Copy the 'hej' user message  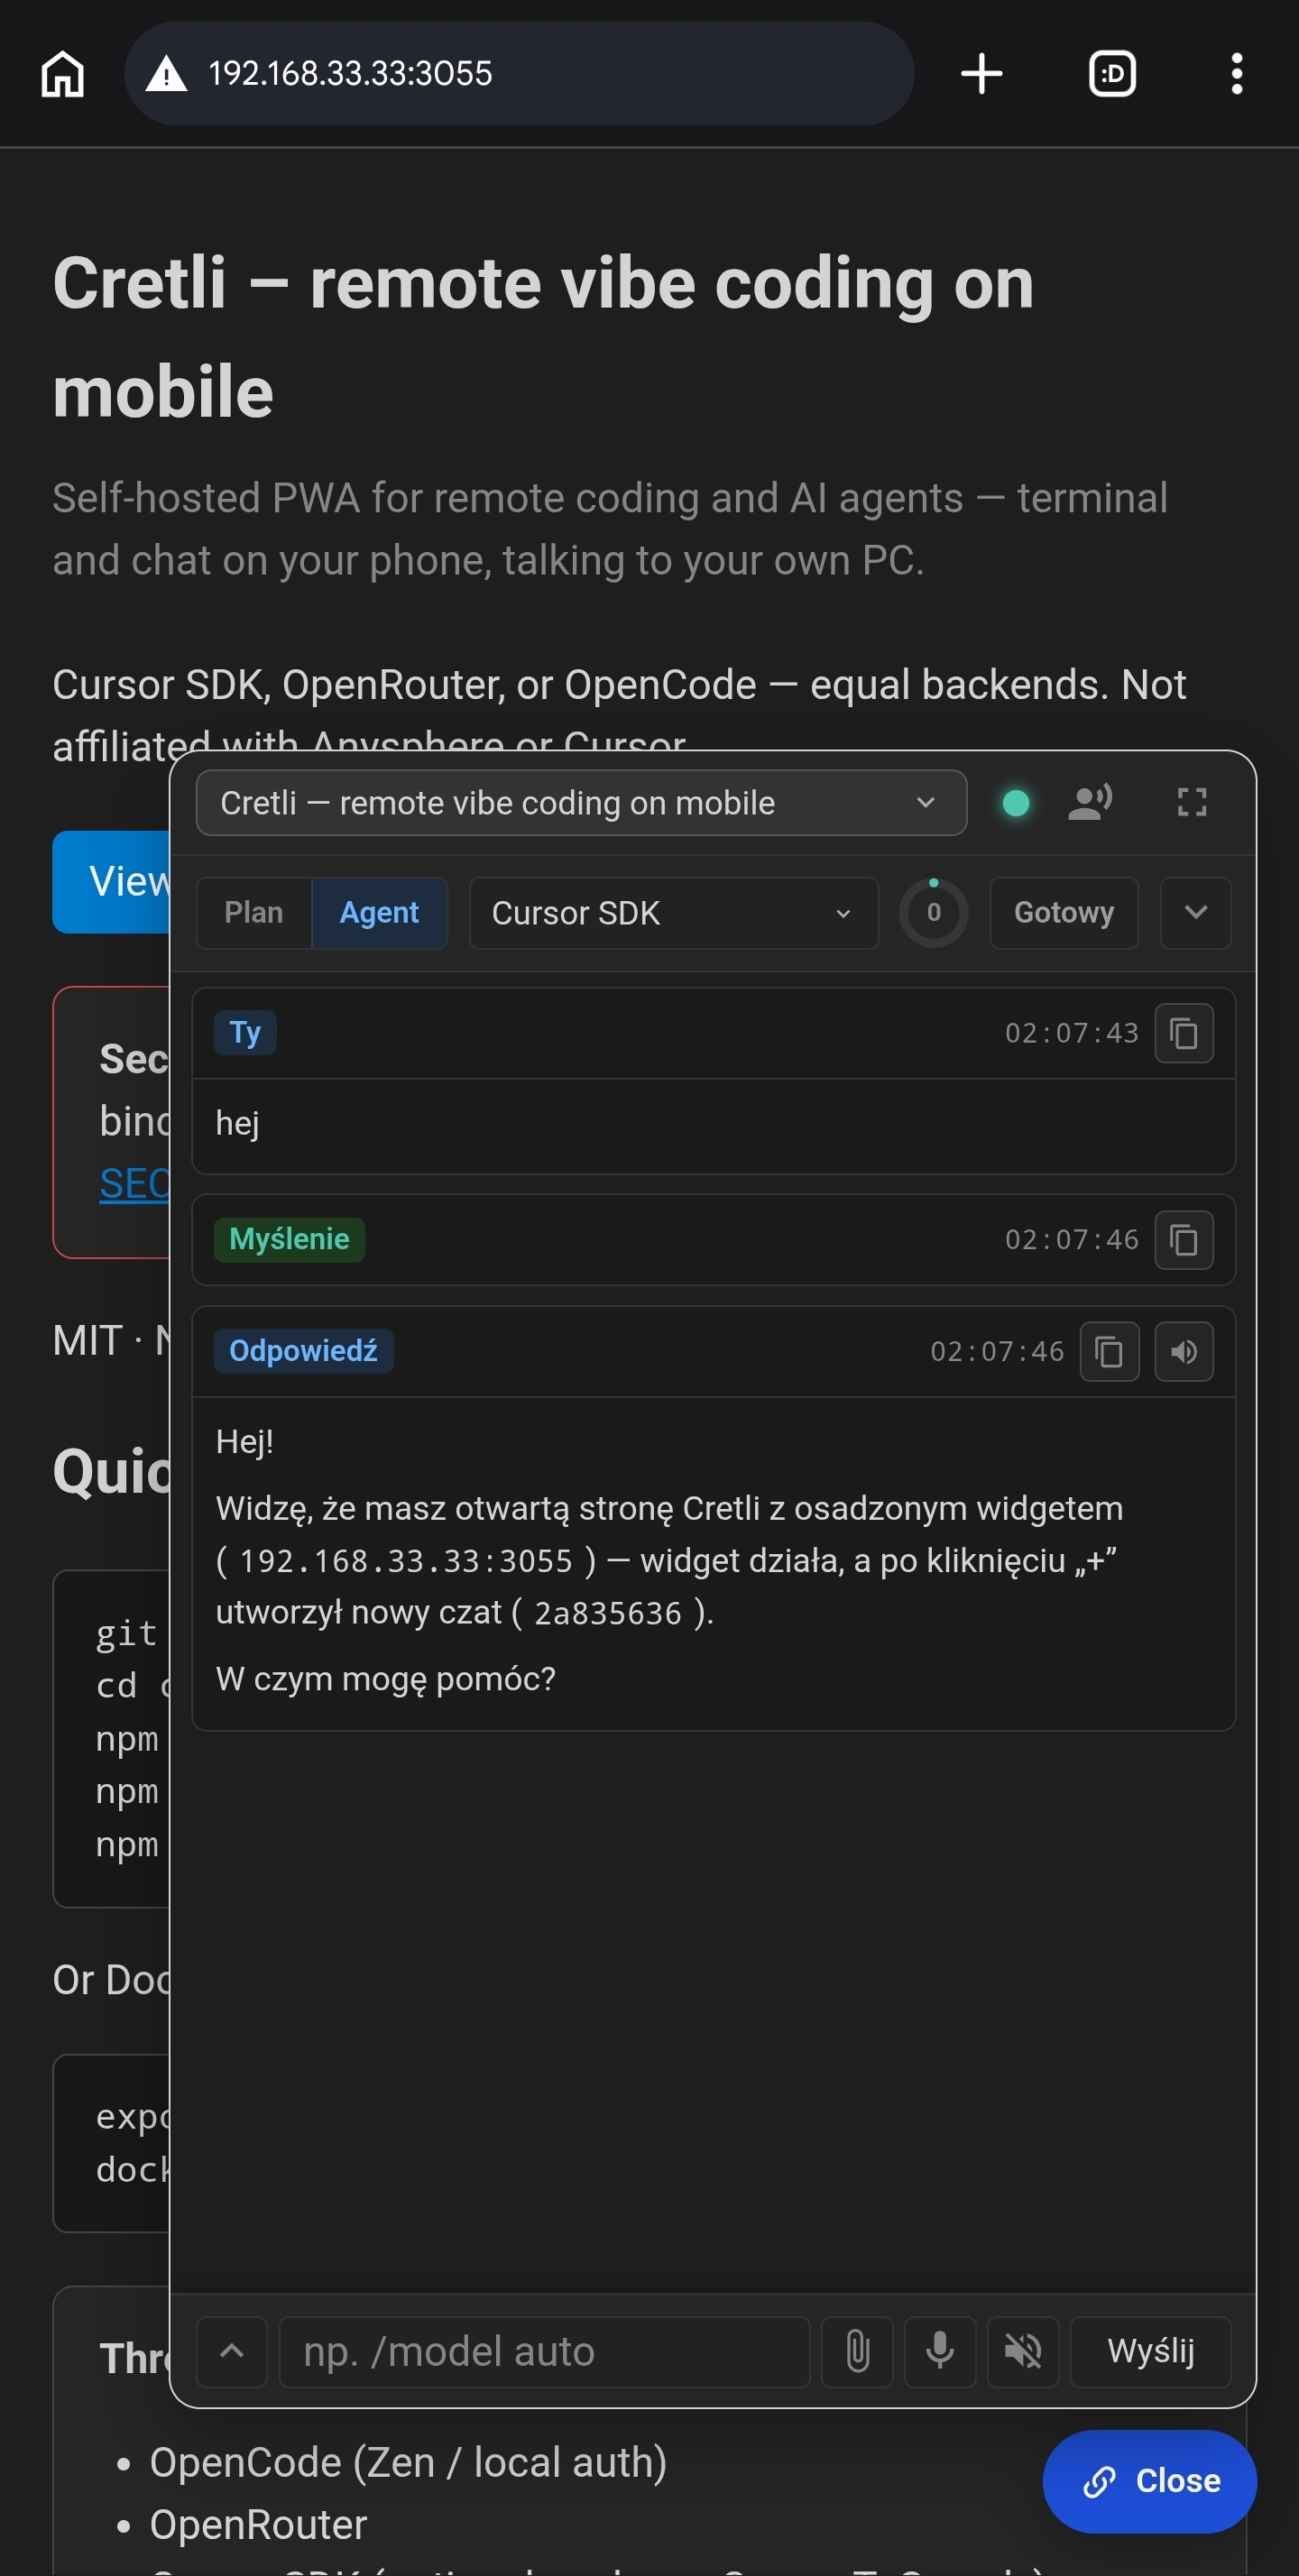point(1184,1033)
